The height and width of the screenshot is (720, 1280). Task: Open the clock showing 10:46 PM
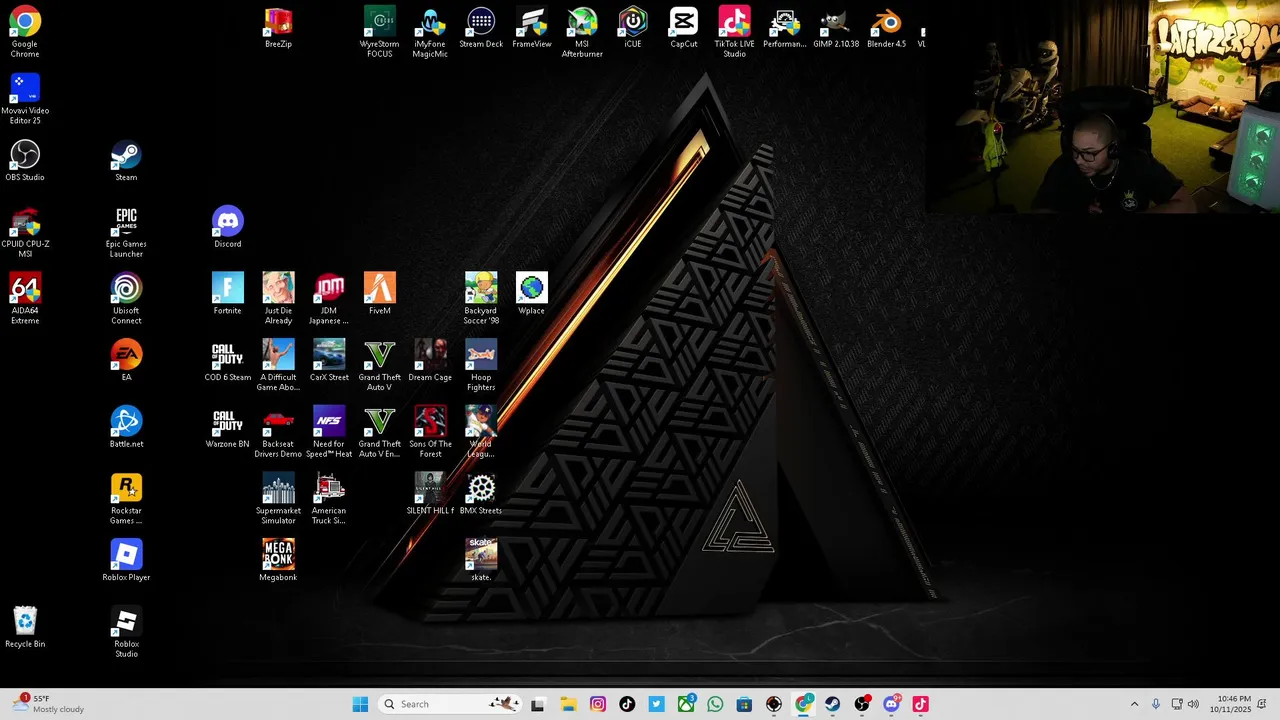tap(1230, 704)
